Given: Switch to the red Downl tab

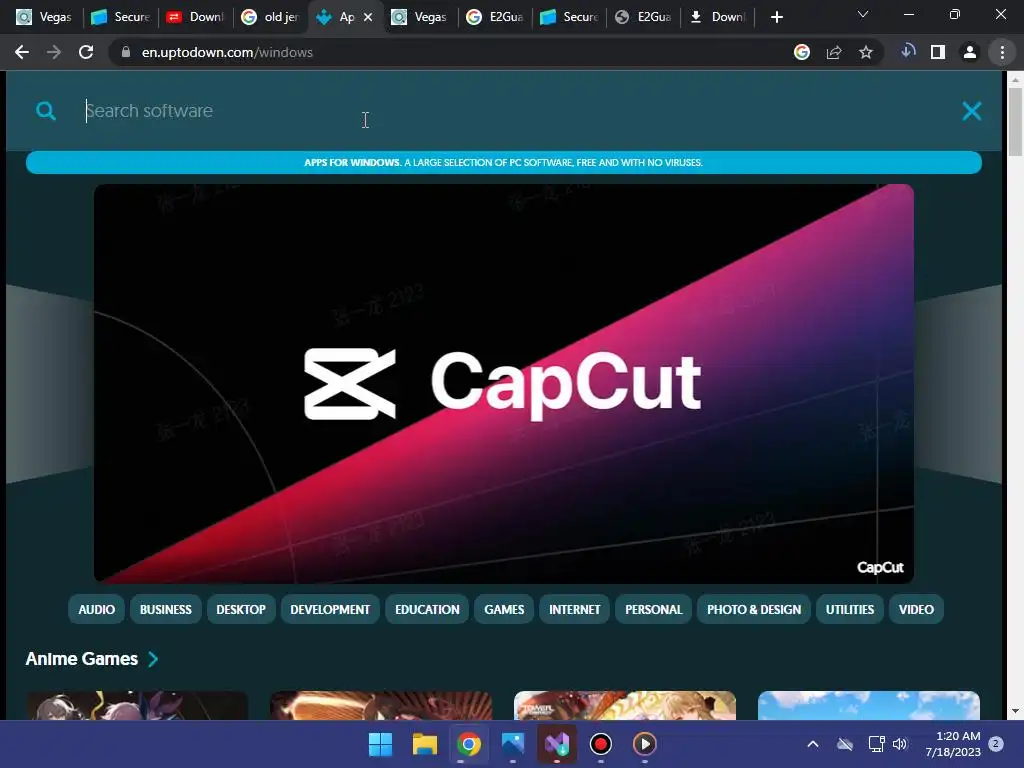Looking at the screenshot, I should tap(195, 17).
